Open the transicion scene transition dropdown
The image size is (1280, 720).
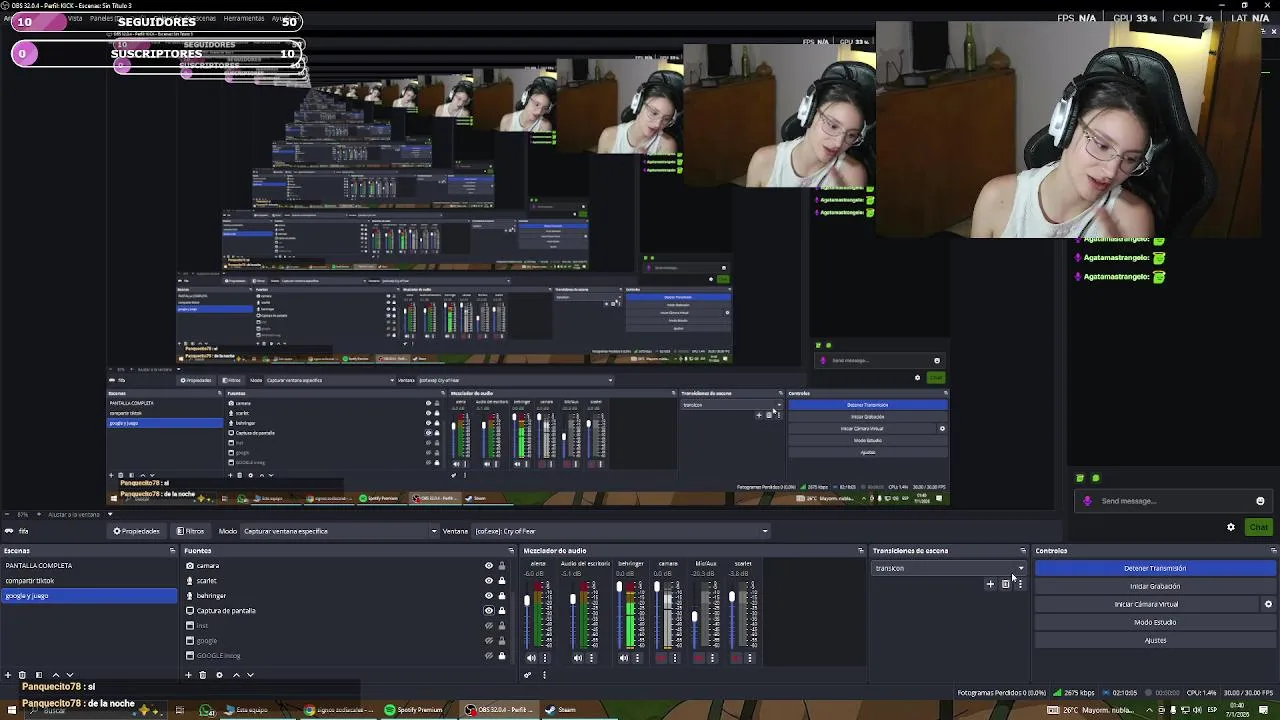(949, 568)
